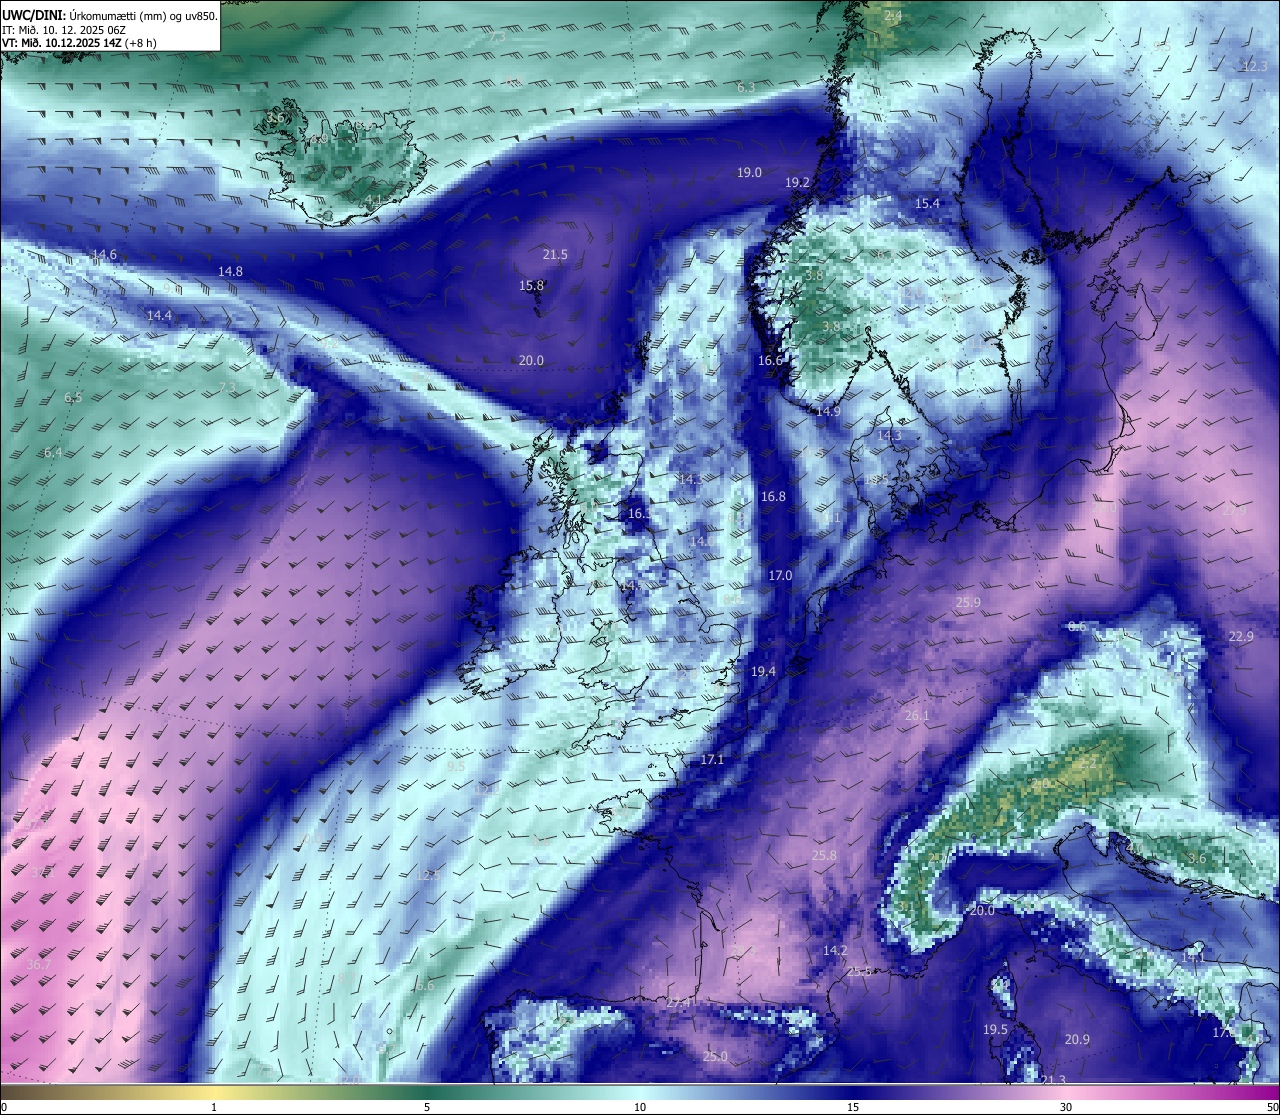Click the 2.4 value at the map's top
Screen dimensions: 1280x1115
893,17
